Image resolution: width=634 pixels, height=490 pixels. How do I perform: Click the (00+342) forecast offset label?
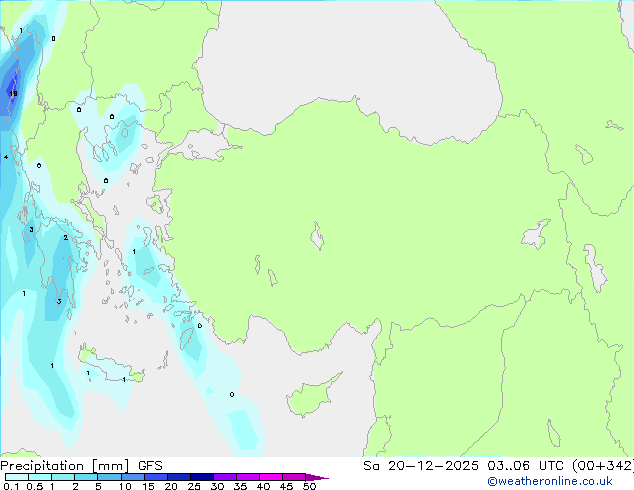pos(598,465)
